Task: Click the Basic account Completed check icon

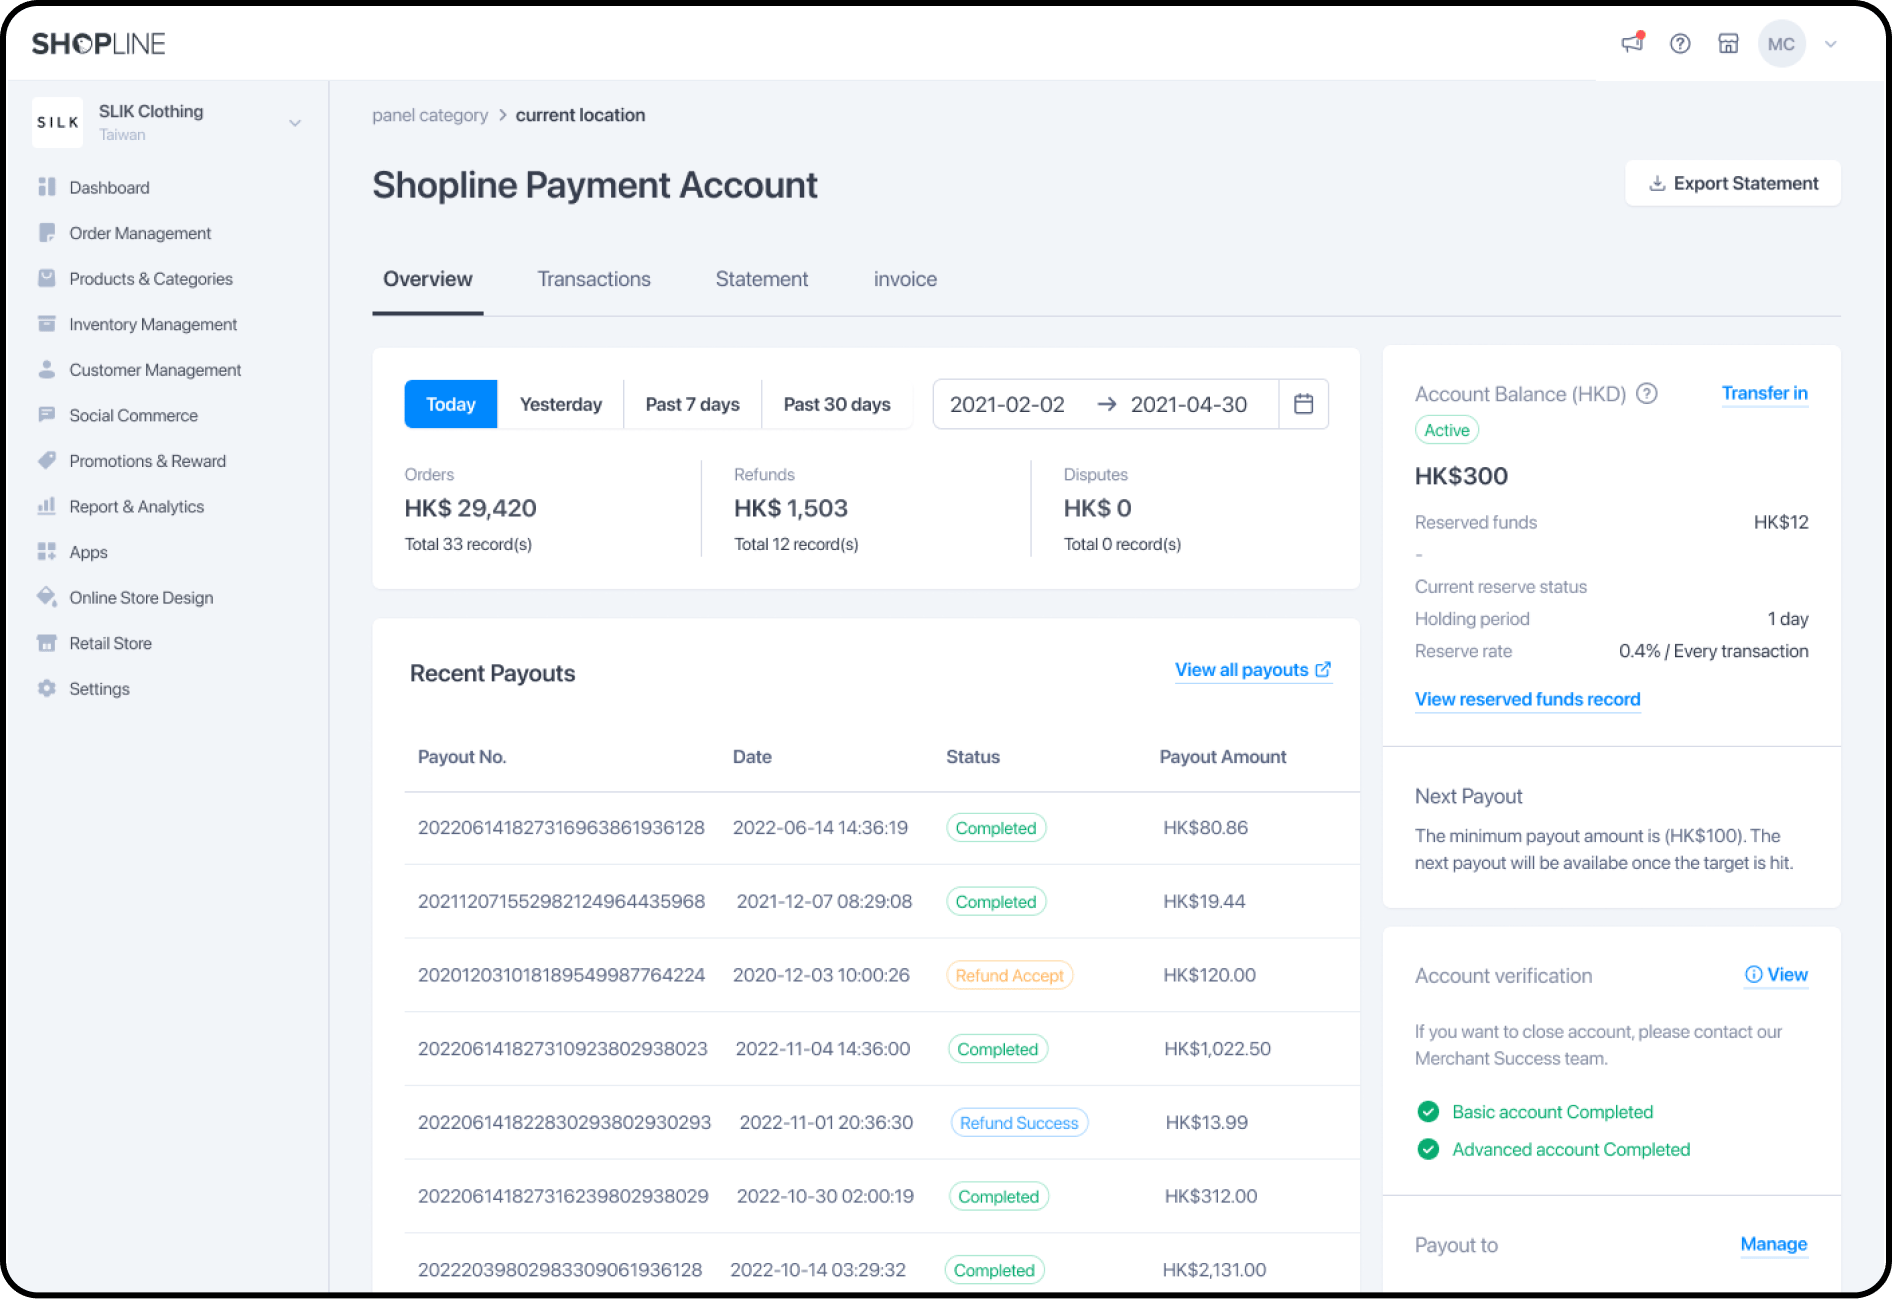Action: (x=1428, y=1112)
